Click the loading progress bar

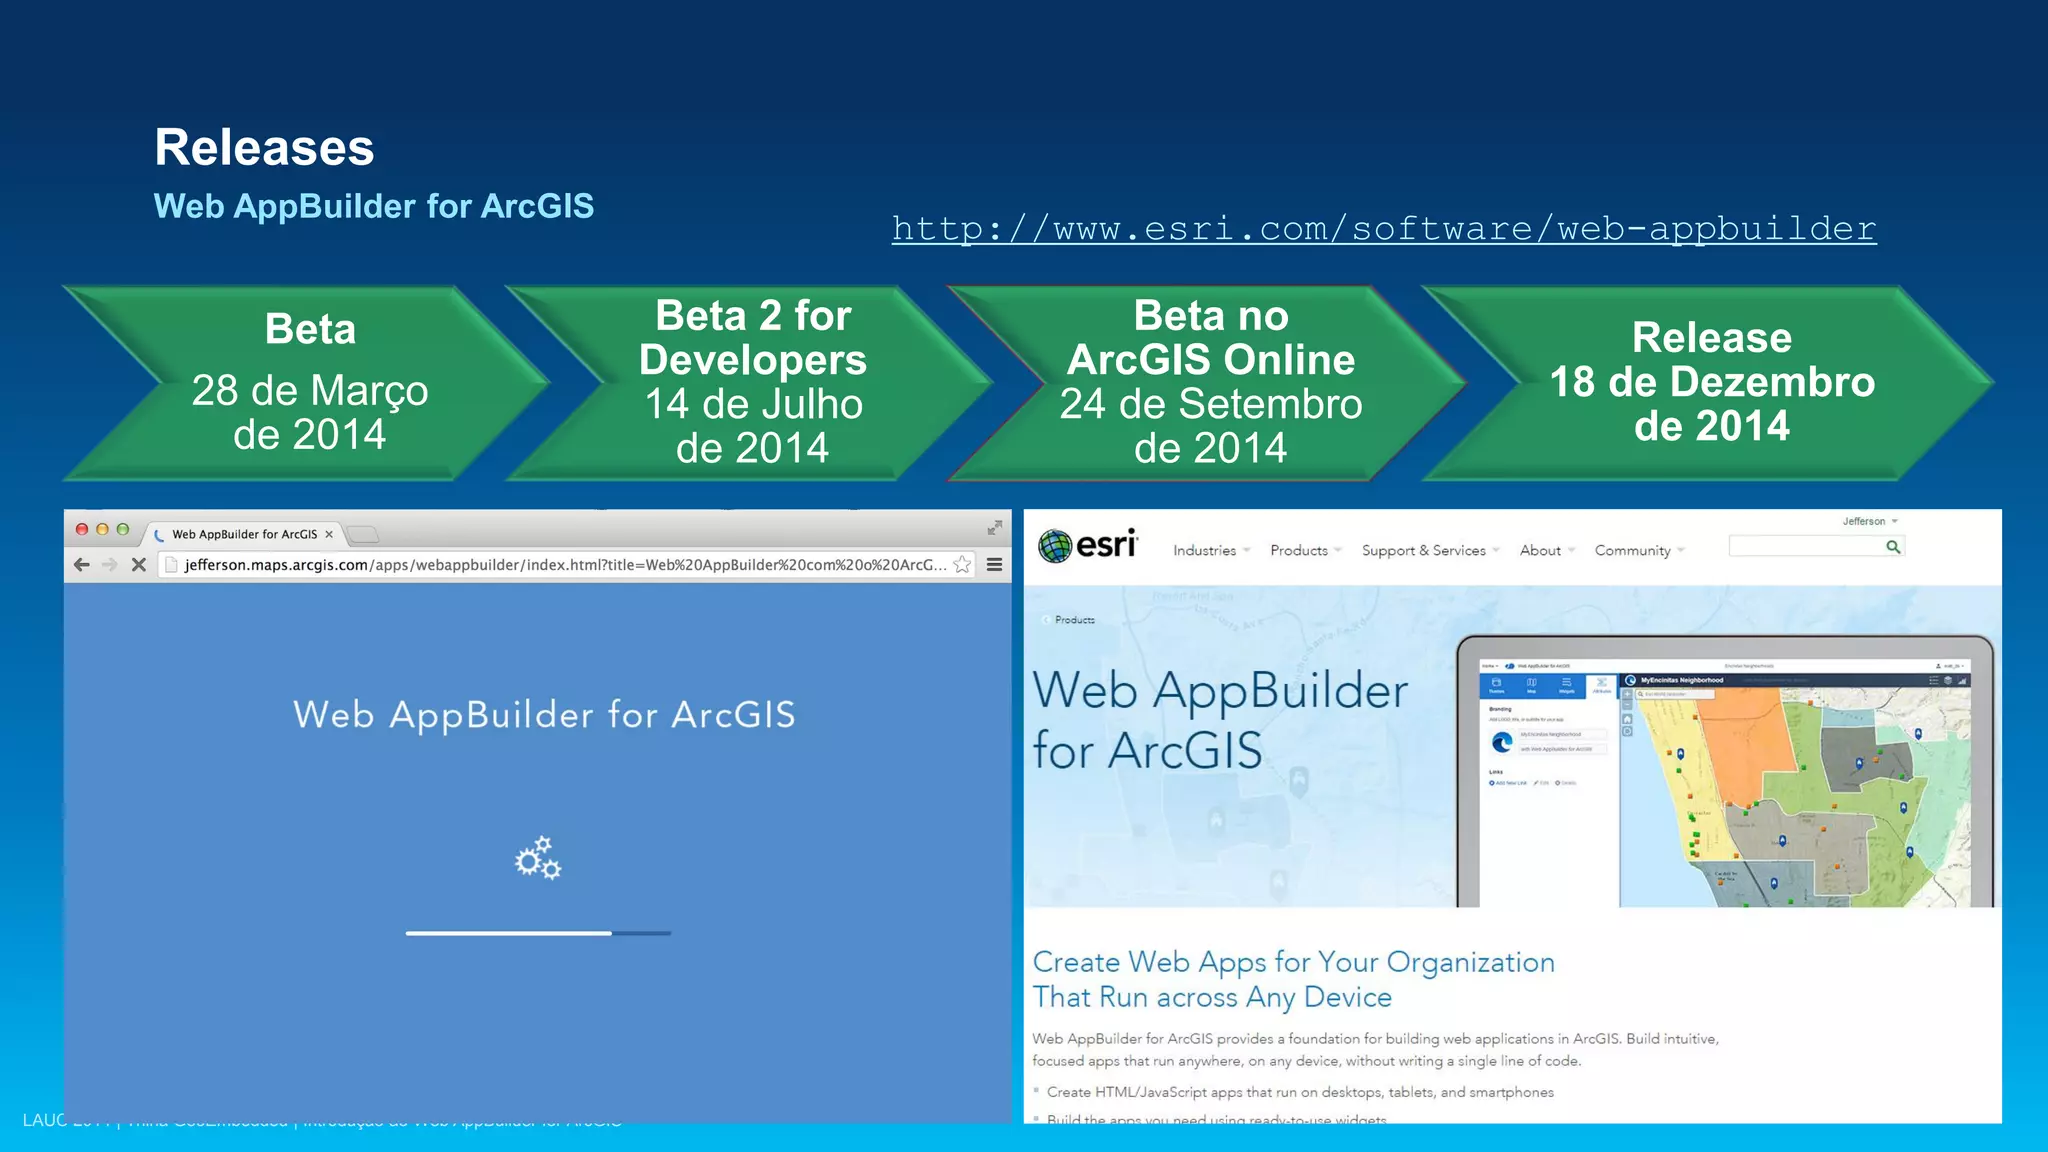(538, 933)
